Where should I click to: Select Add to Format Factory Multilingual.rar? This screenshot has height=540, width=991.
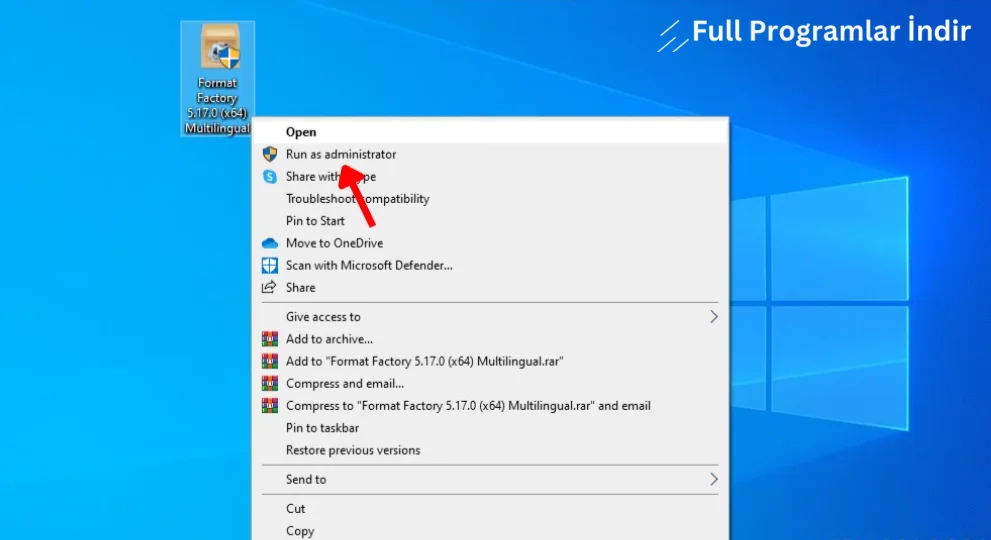(x=490, y=361)
